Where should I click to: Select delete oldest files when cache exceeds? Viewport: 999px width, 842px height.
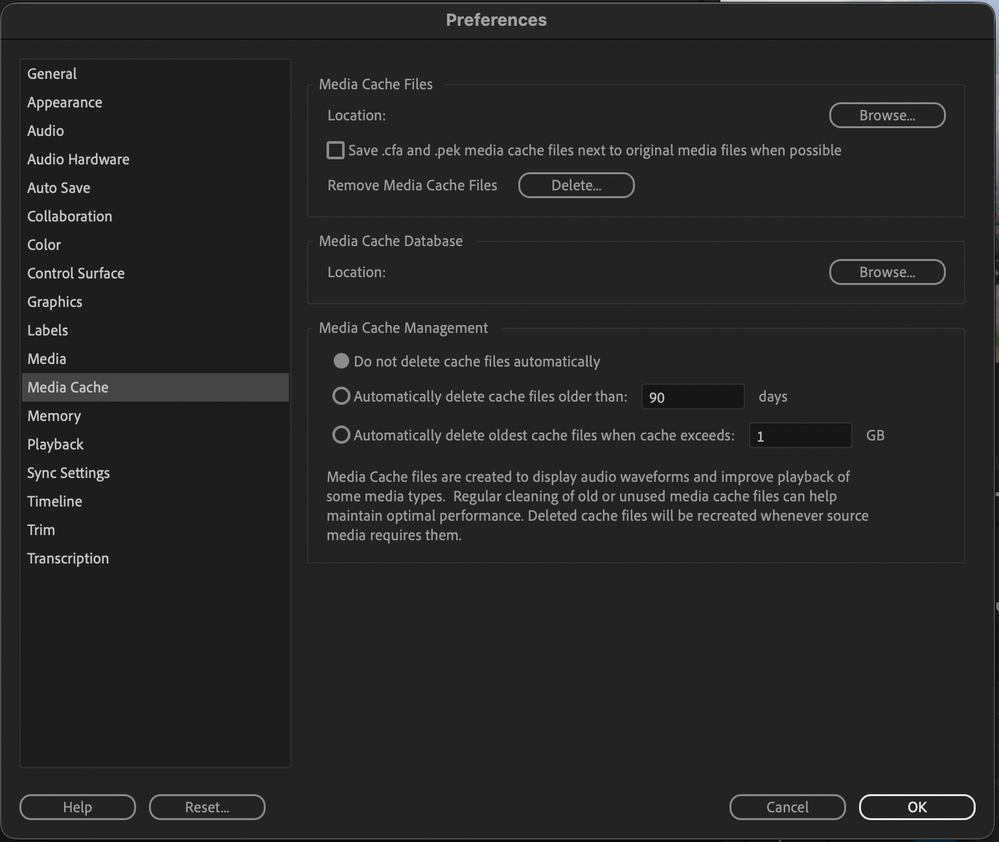(341, 435)
